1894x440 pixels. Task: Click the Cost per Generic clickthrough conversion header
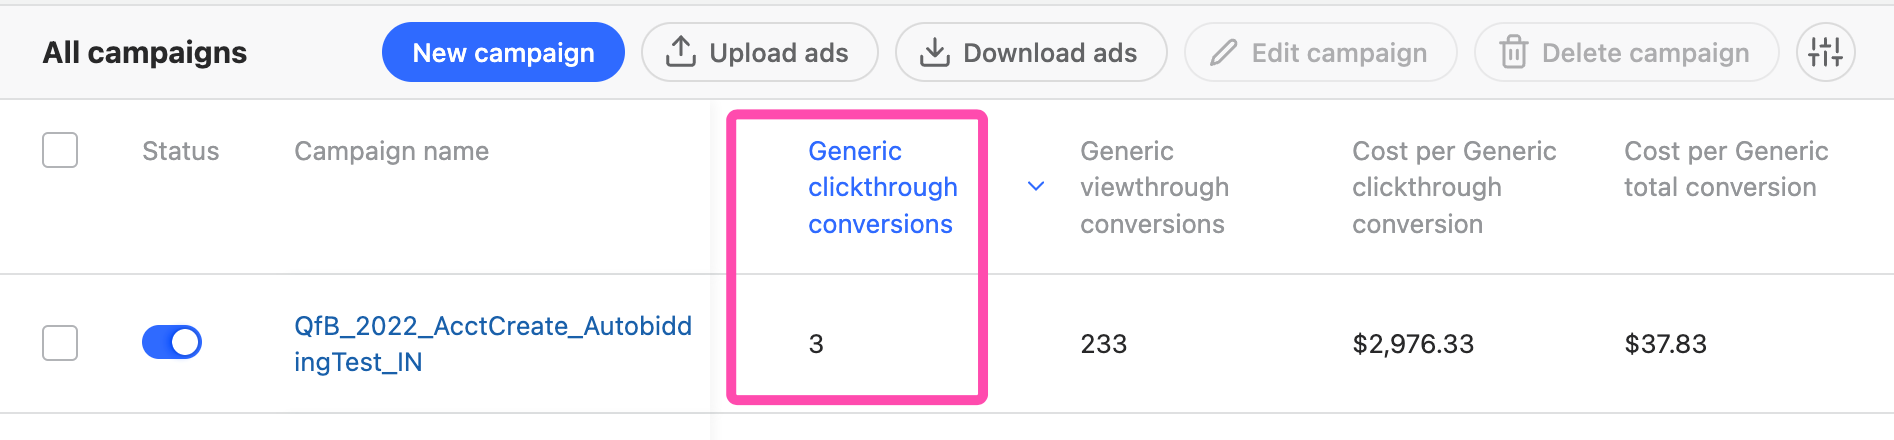coord(1454,187)
